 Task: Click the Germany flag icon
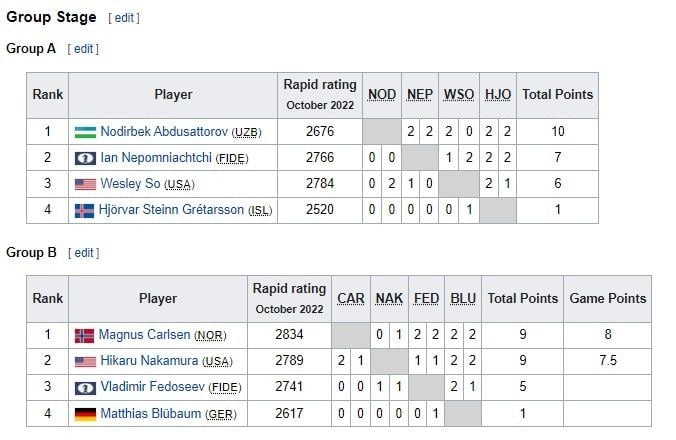coord(85,414)
